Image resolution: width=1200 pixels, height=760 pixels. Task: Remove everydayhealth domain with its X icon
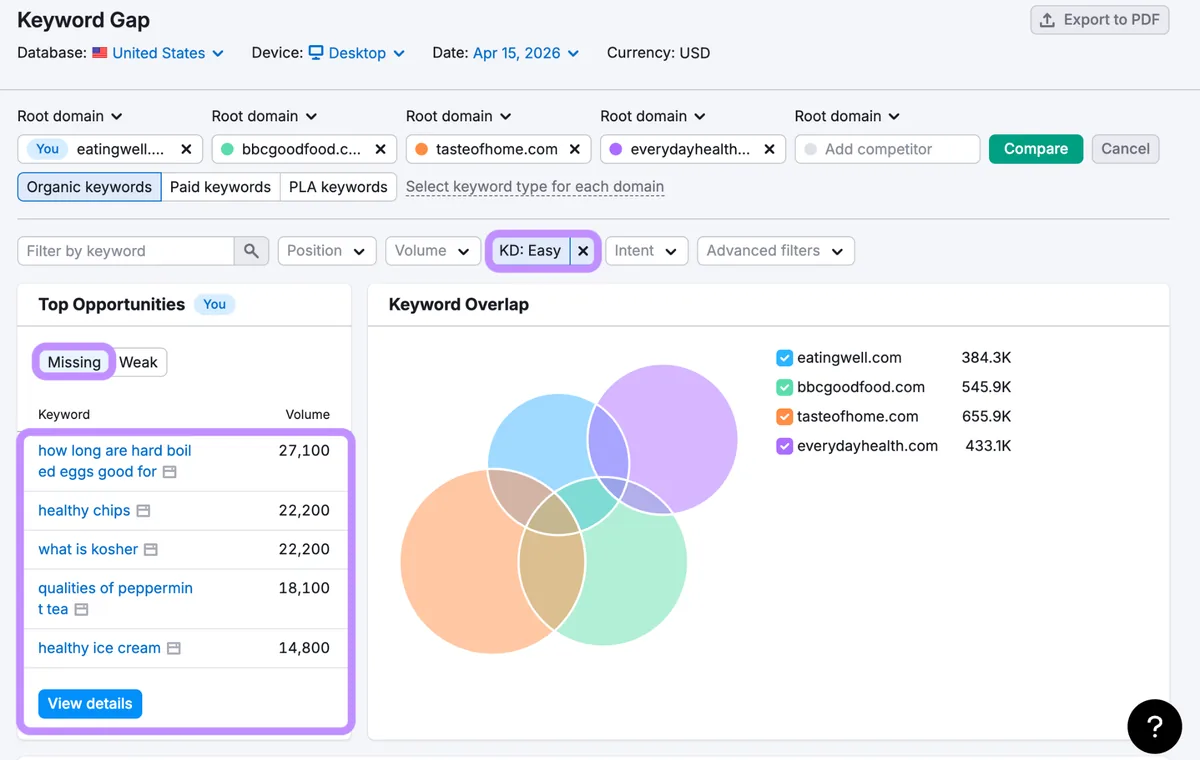point(769,149)
